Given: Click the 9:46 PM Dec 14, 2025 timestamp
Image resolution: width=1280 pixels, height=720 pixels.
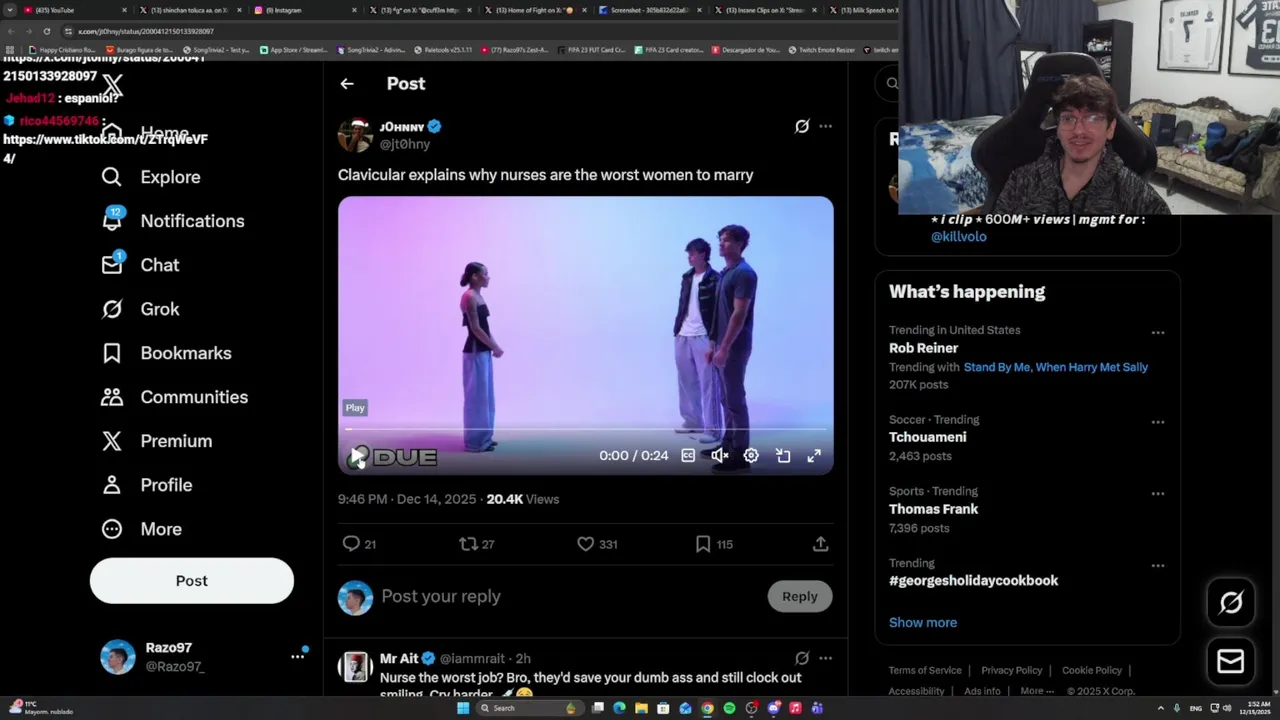Looking at the screenshot, I should point(407,499).
